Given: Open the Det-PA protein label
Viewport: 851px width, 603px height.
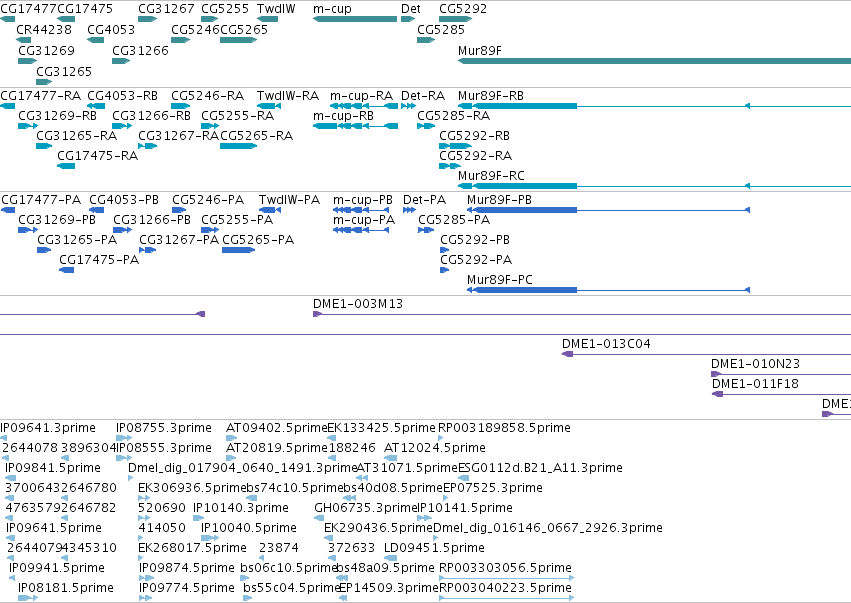Looking at the screenshot, I should coord(424,200).
